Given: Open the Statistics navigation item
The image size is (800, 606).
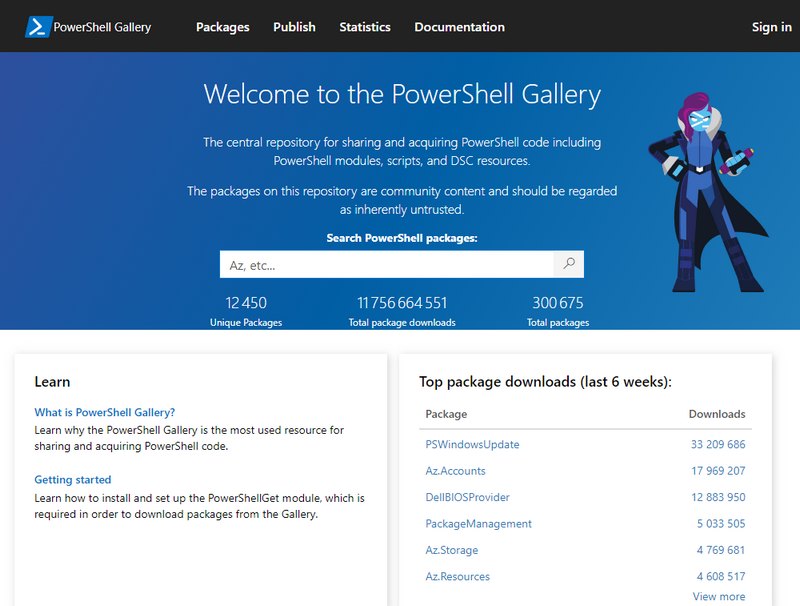Looking at the screenshot, I should [365, 27].
